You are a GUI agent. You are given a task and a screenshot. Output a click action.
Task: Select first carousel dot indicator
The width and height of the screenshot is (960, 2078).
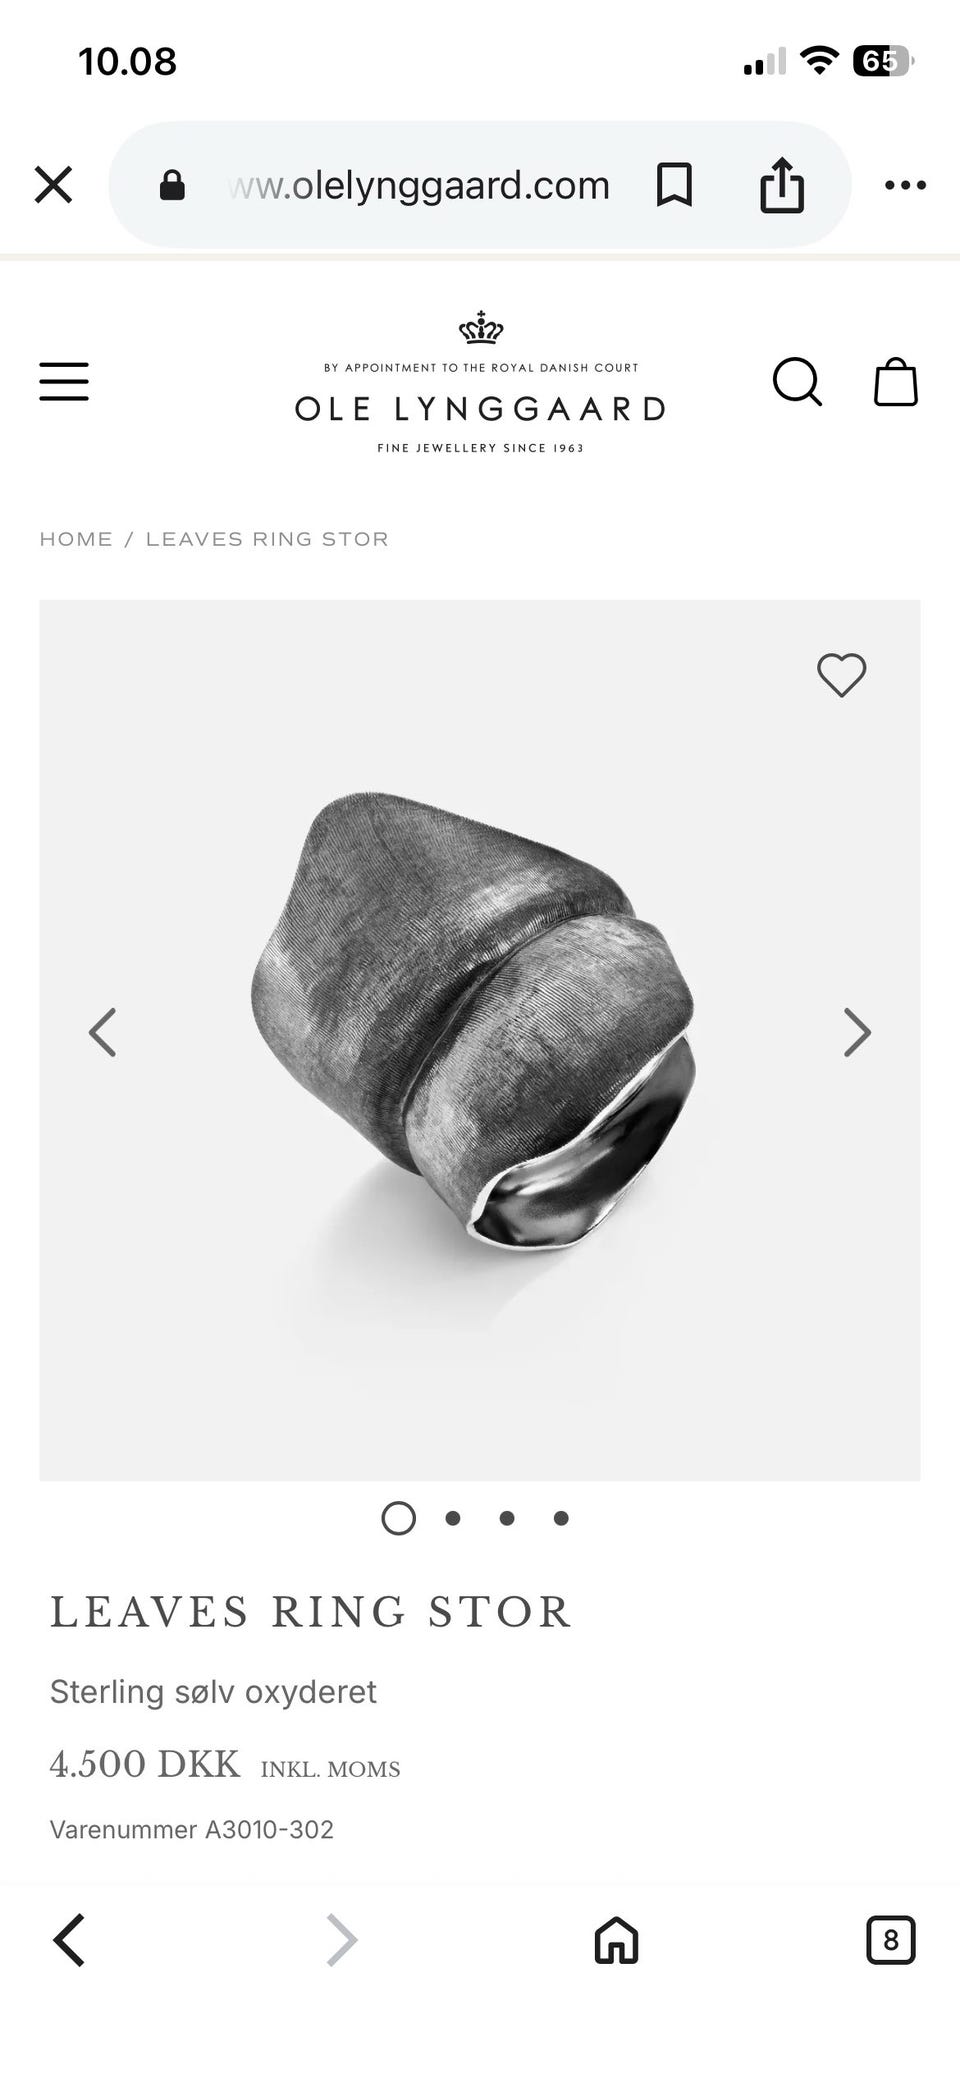(x=398, y=1518)
